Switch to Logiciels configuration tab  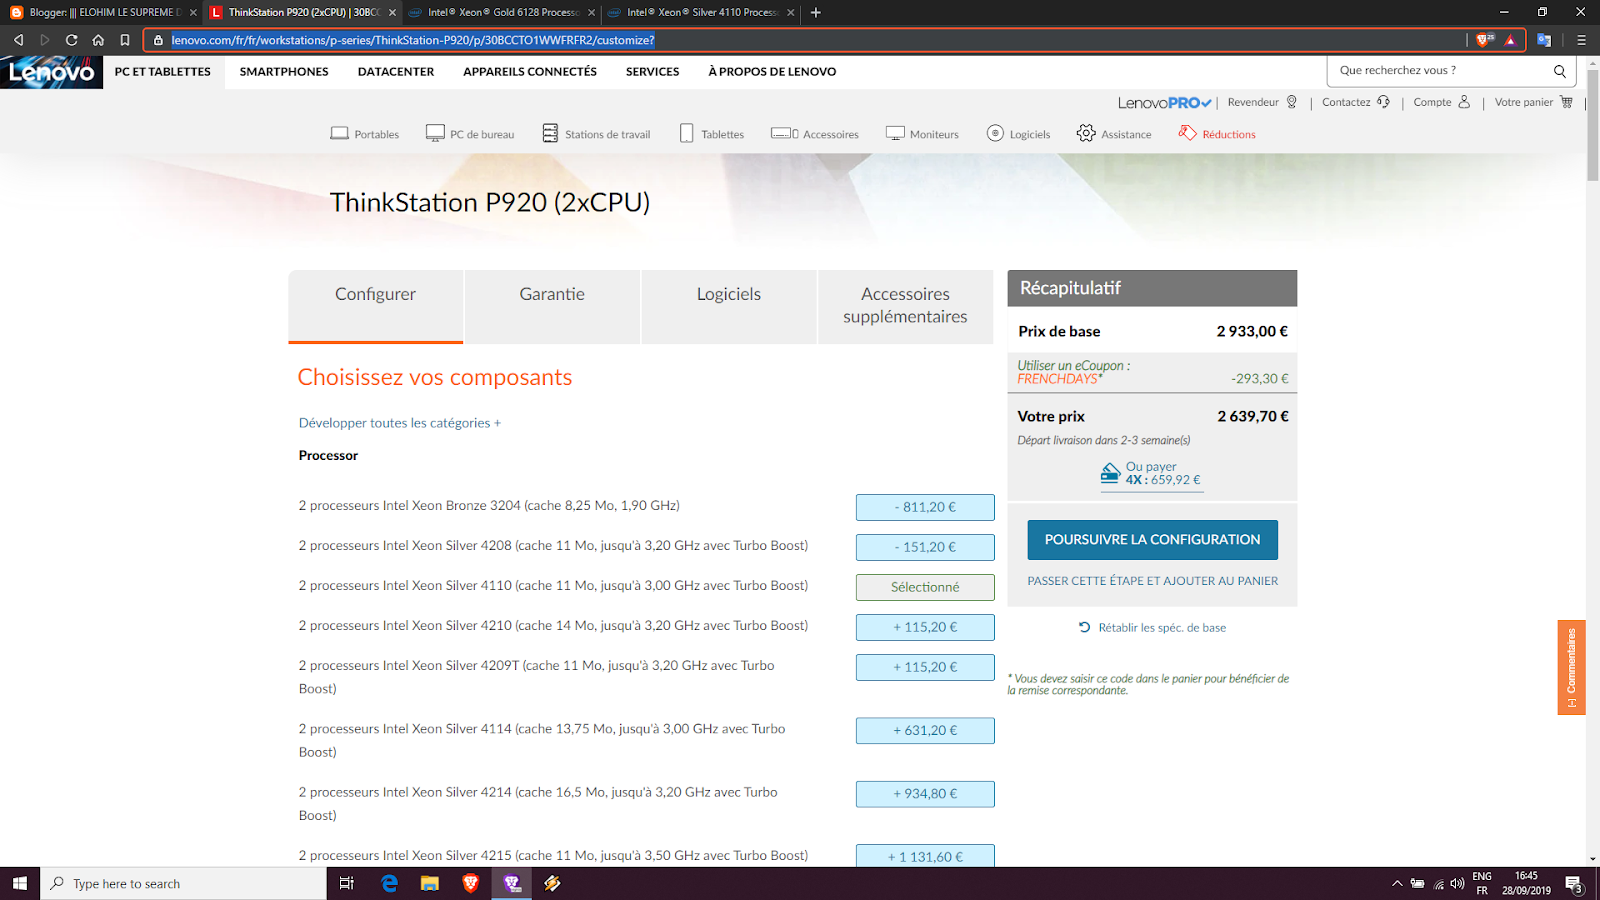click(x=729, y=306)
